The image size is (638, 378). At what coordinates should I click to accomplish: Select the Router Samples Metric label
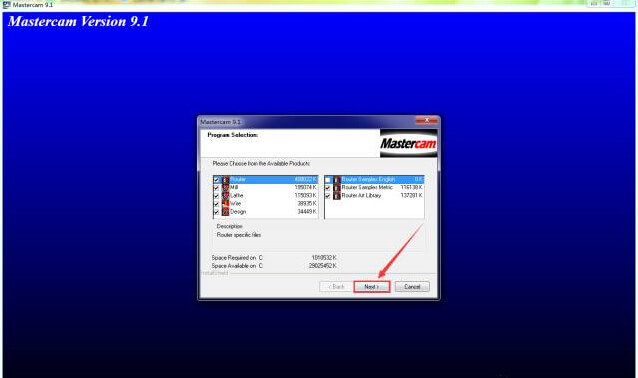tap(367, 188)
